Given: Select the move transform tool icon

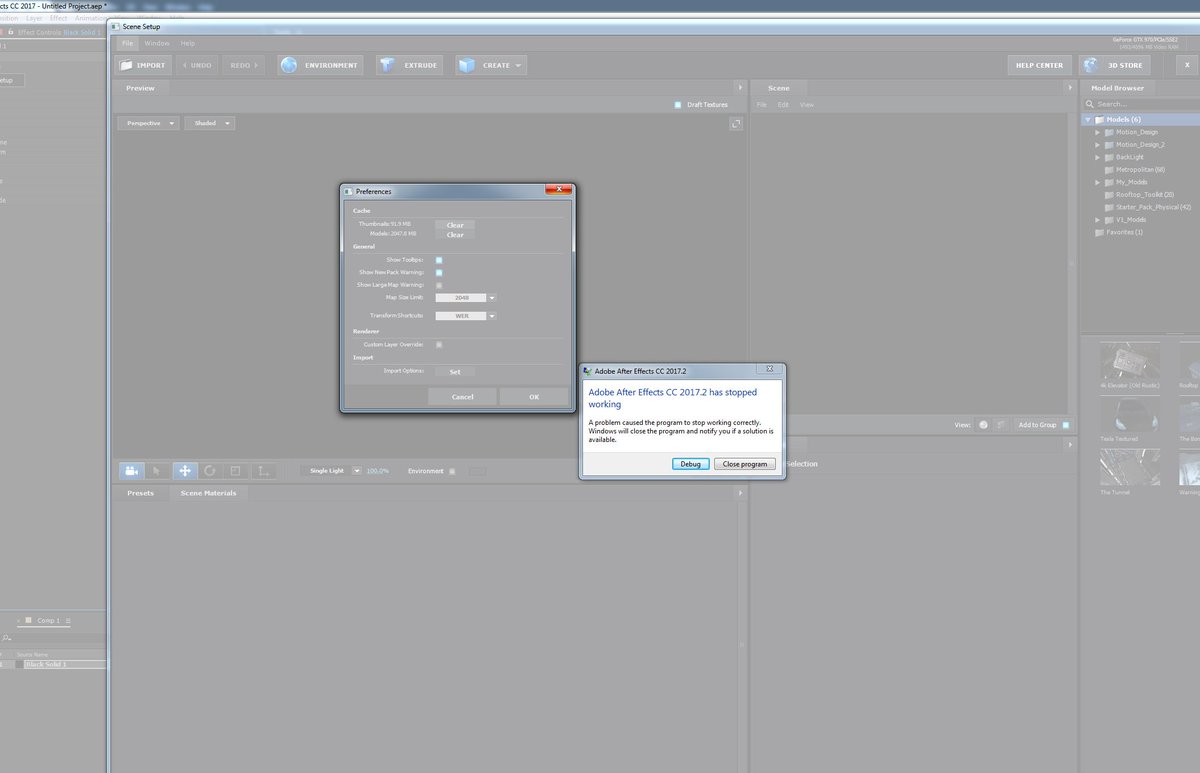Looking at the screenshot, I should click(184, 470).
